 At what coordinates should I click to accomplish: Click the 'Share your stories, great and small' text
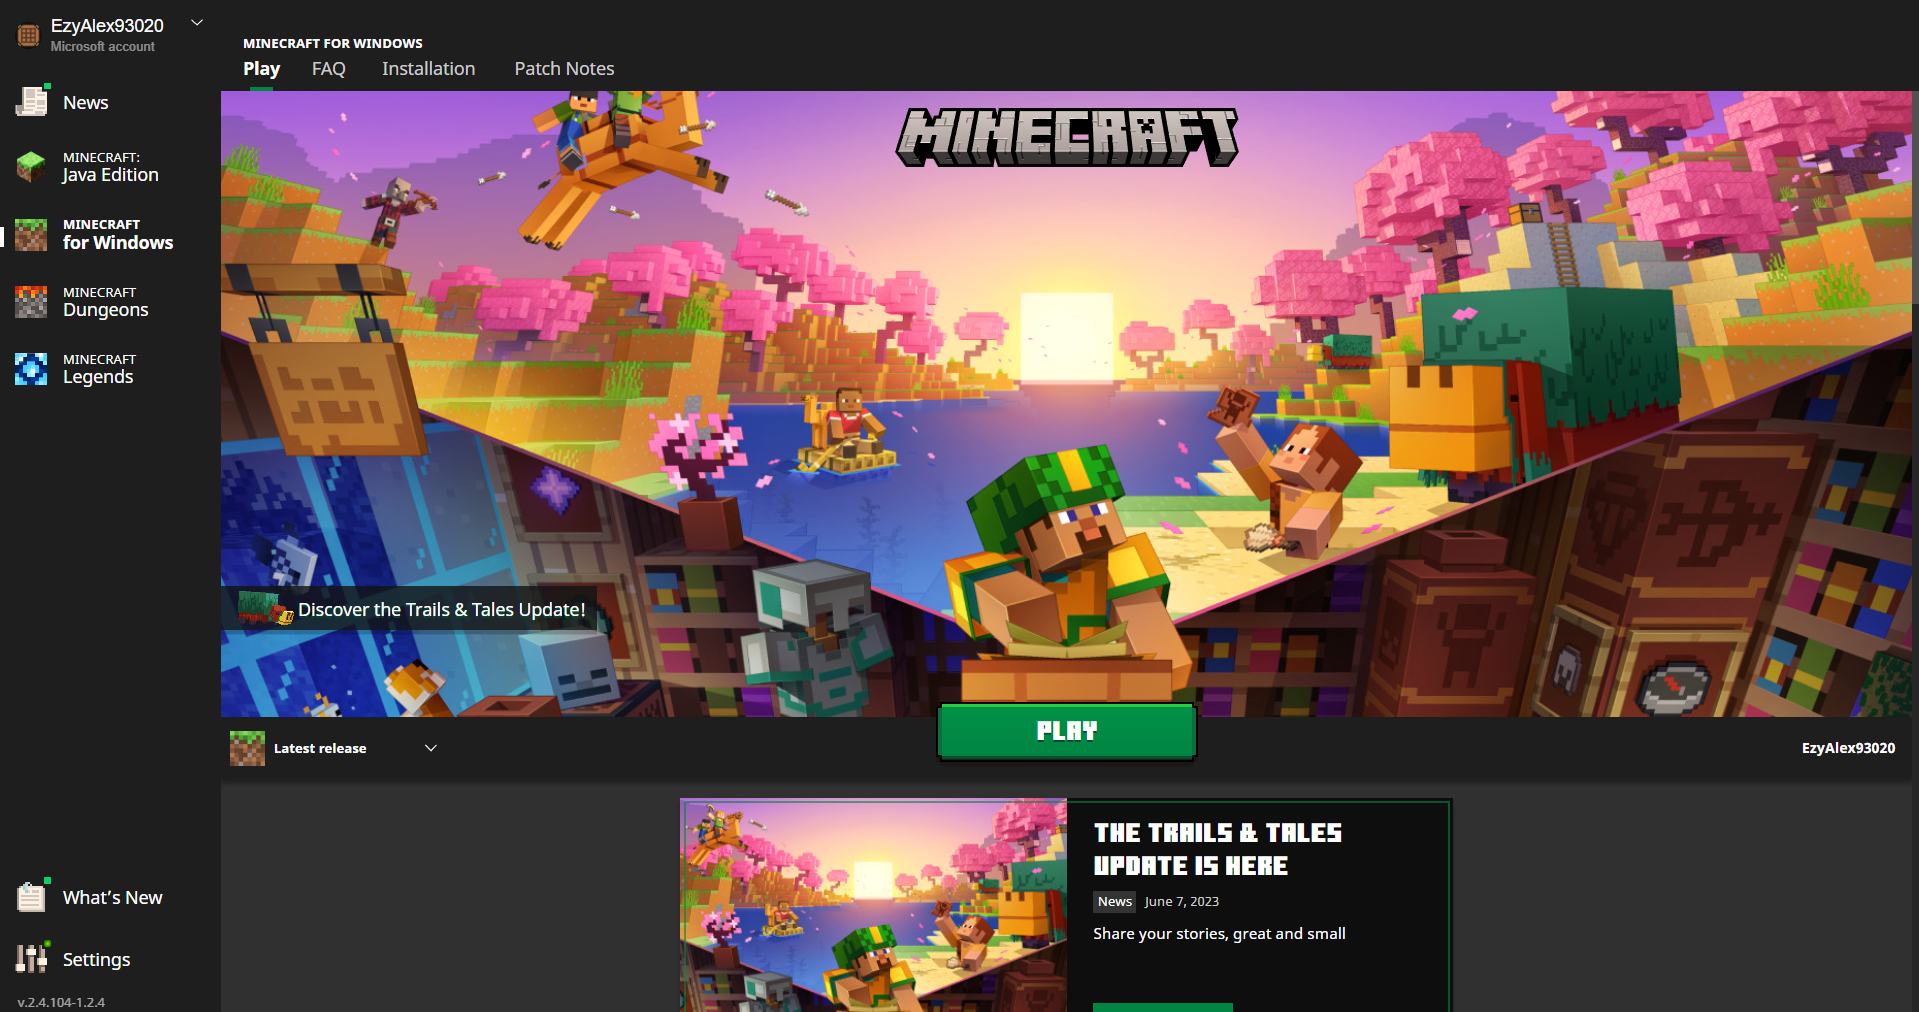click(1219, 933)
